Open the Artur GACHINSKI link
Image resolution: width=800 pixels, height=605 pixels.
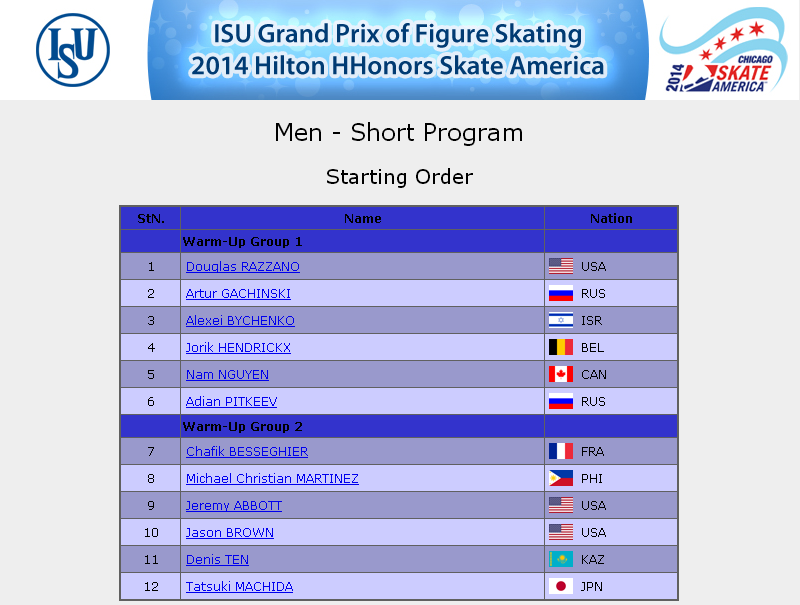pos(238,294)
